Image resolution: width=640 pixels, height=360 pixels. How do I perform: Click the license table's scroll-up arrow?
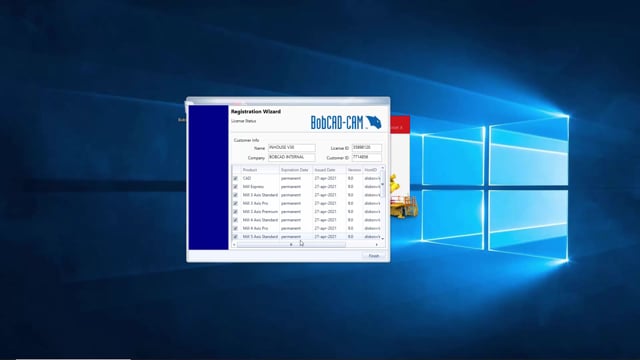(x=382, y=168)
